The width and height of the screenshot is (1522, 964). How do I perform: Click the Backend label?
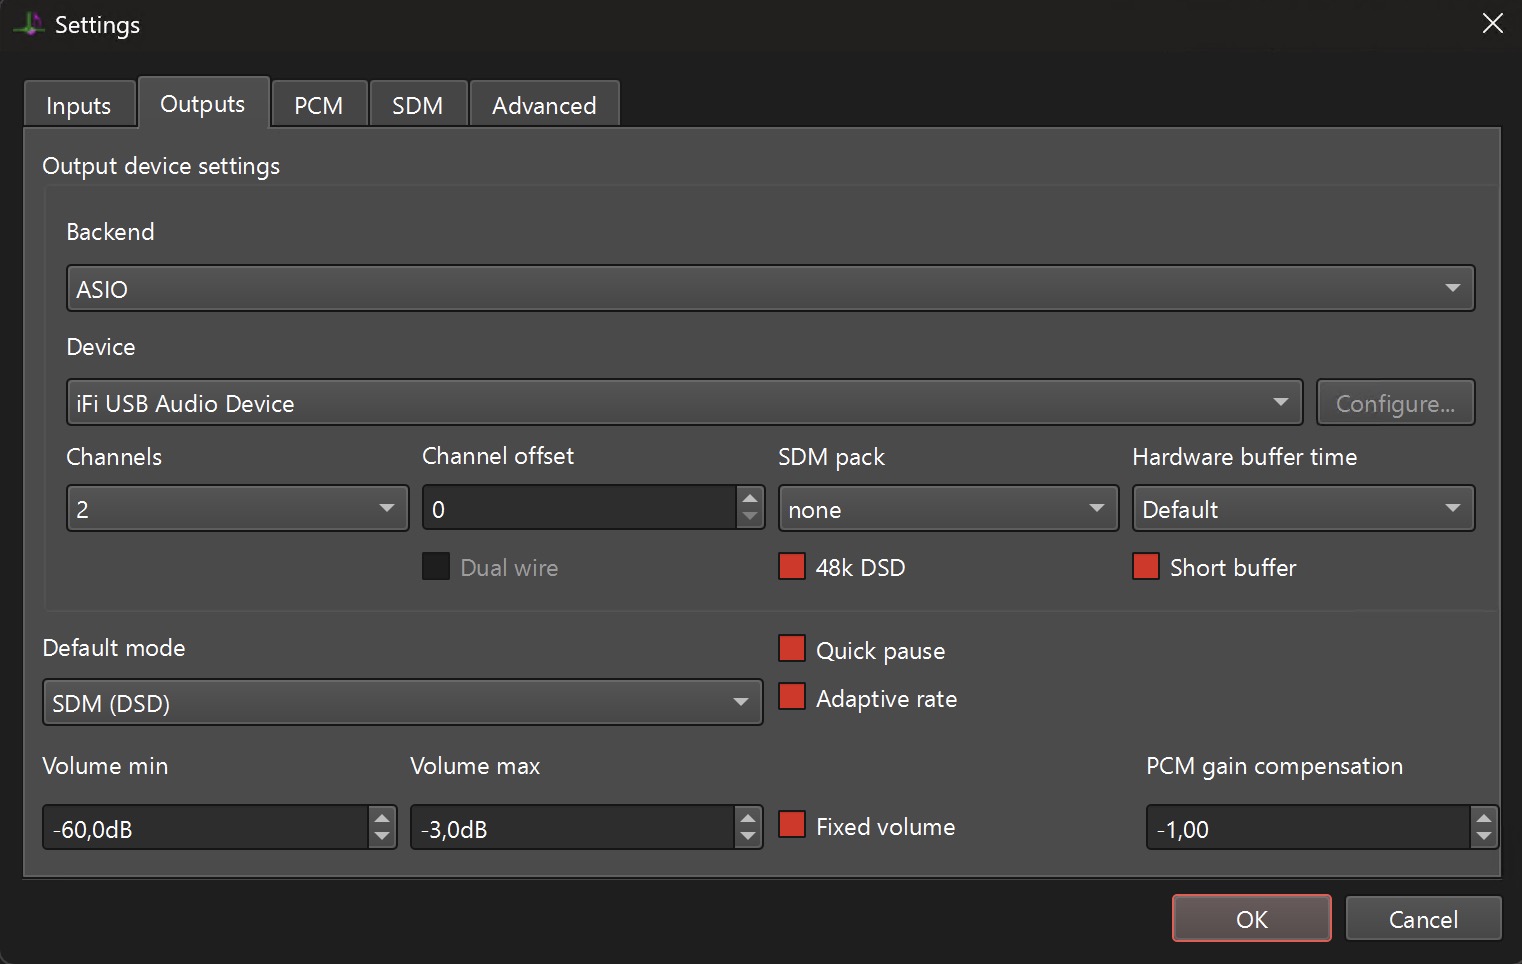(x=110, y=231)
